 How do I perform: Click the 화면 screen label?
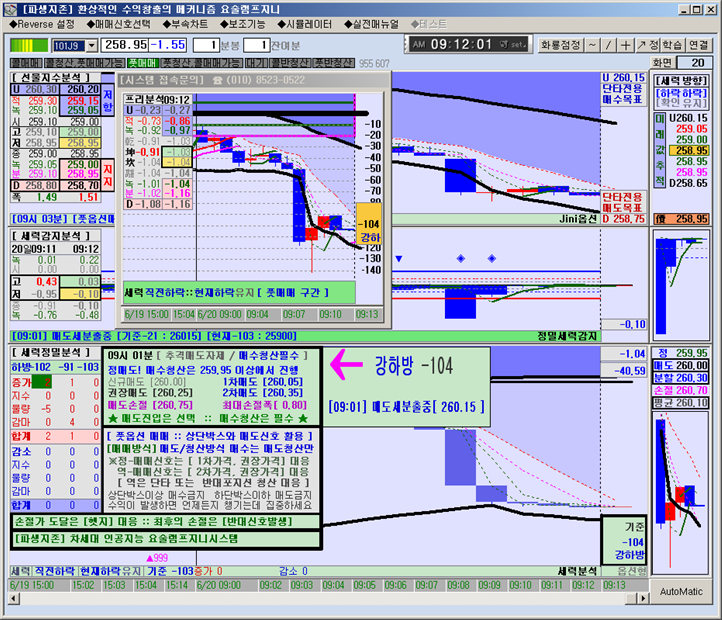click(x=662, y=63)
